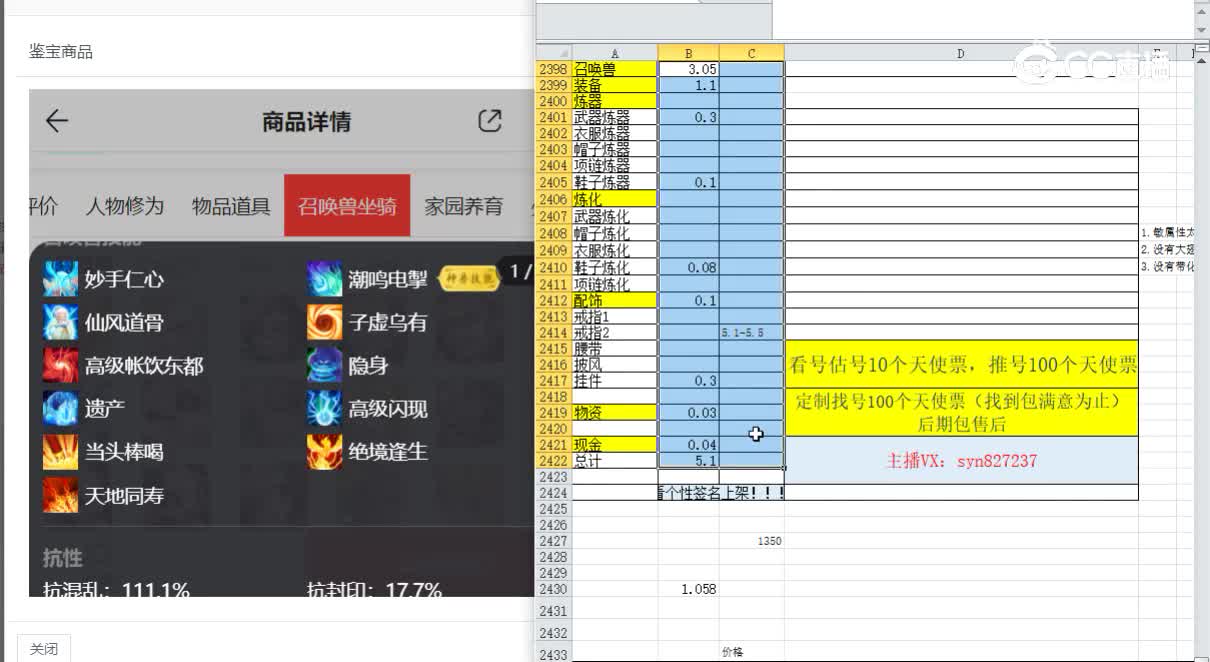Click the cell showing 5.1-5.5
Viewport: 1210px width, 662px height.
point(751,332)
